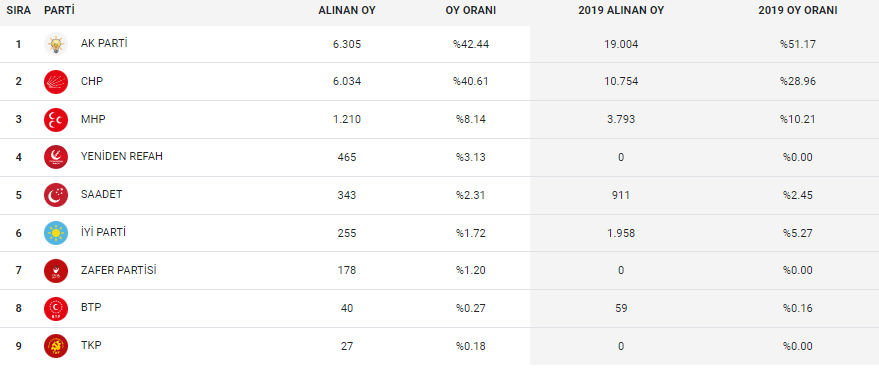Click the 2019 ALINAN OY column header

coord(621,11)
